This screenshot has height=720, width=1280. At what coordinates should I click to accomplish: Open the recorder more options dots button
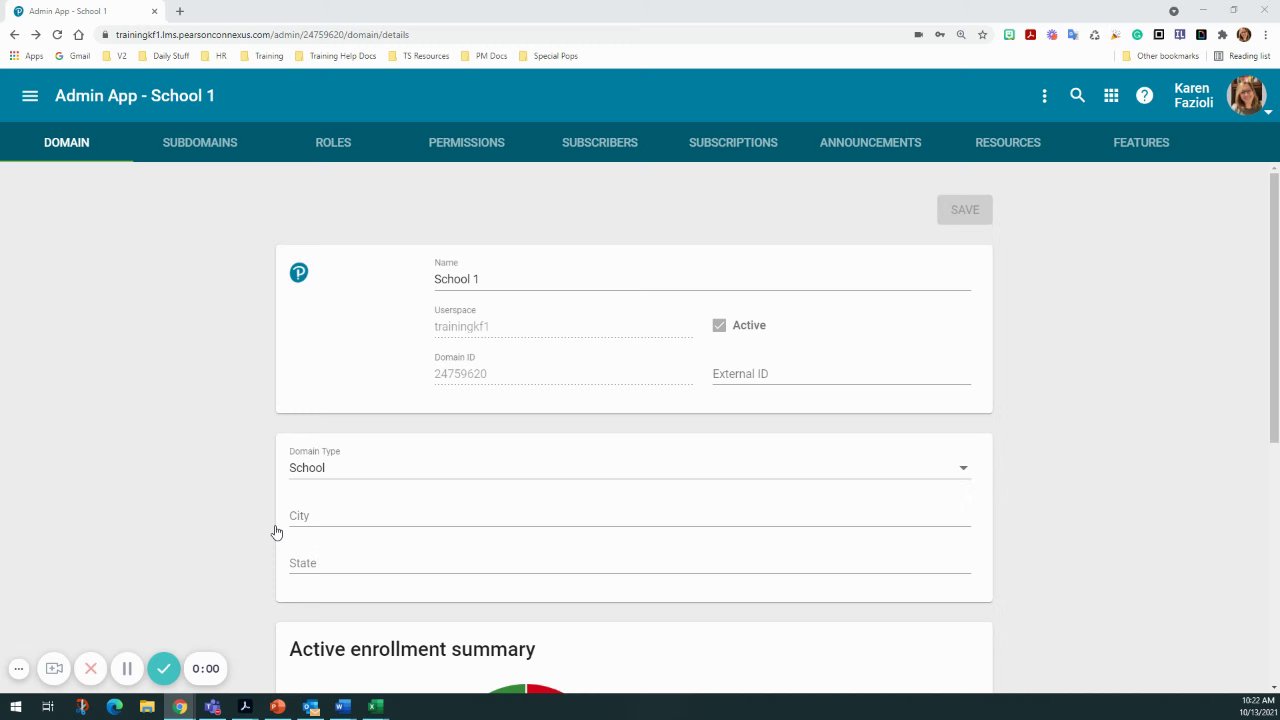click(x=18, y=669)
